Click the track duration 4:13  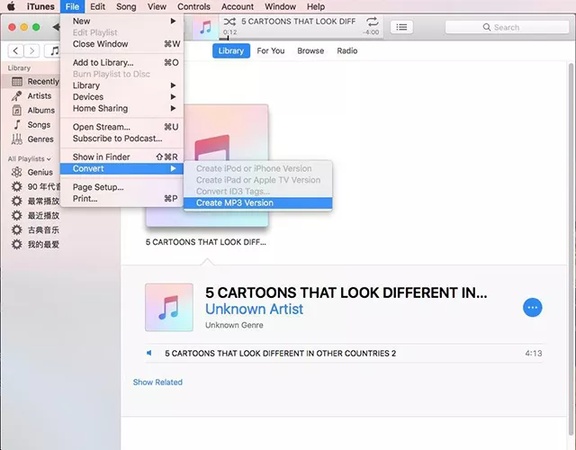(x=533, y=353)
